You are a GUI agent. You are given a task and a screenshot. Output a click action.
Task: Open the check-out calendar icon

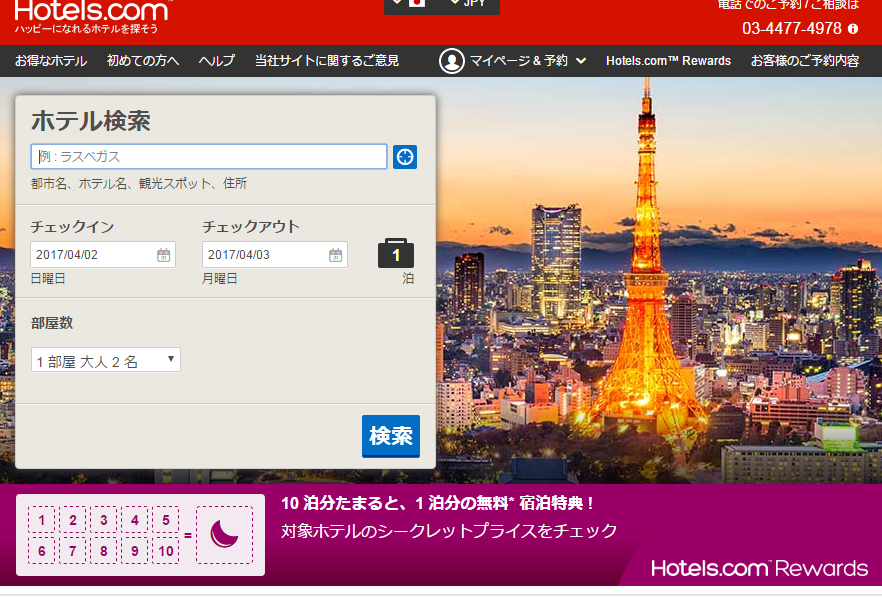[x=337, y=254]
